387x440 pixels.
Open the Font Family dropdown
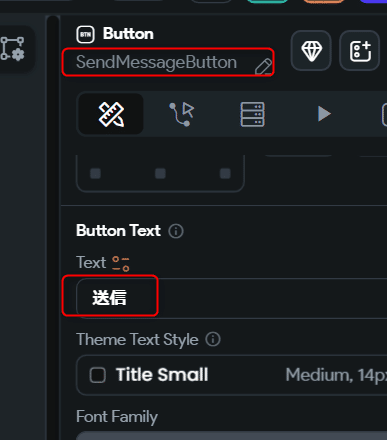(x=232, y=435)
